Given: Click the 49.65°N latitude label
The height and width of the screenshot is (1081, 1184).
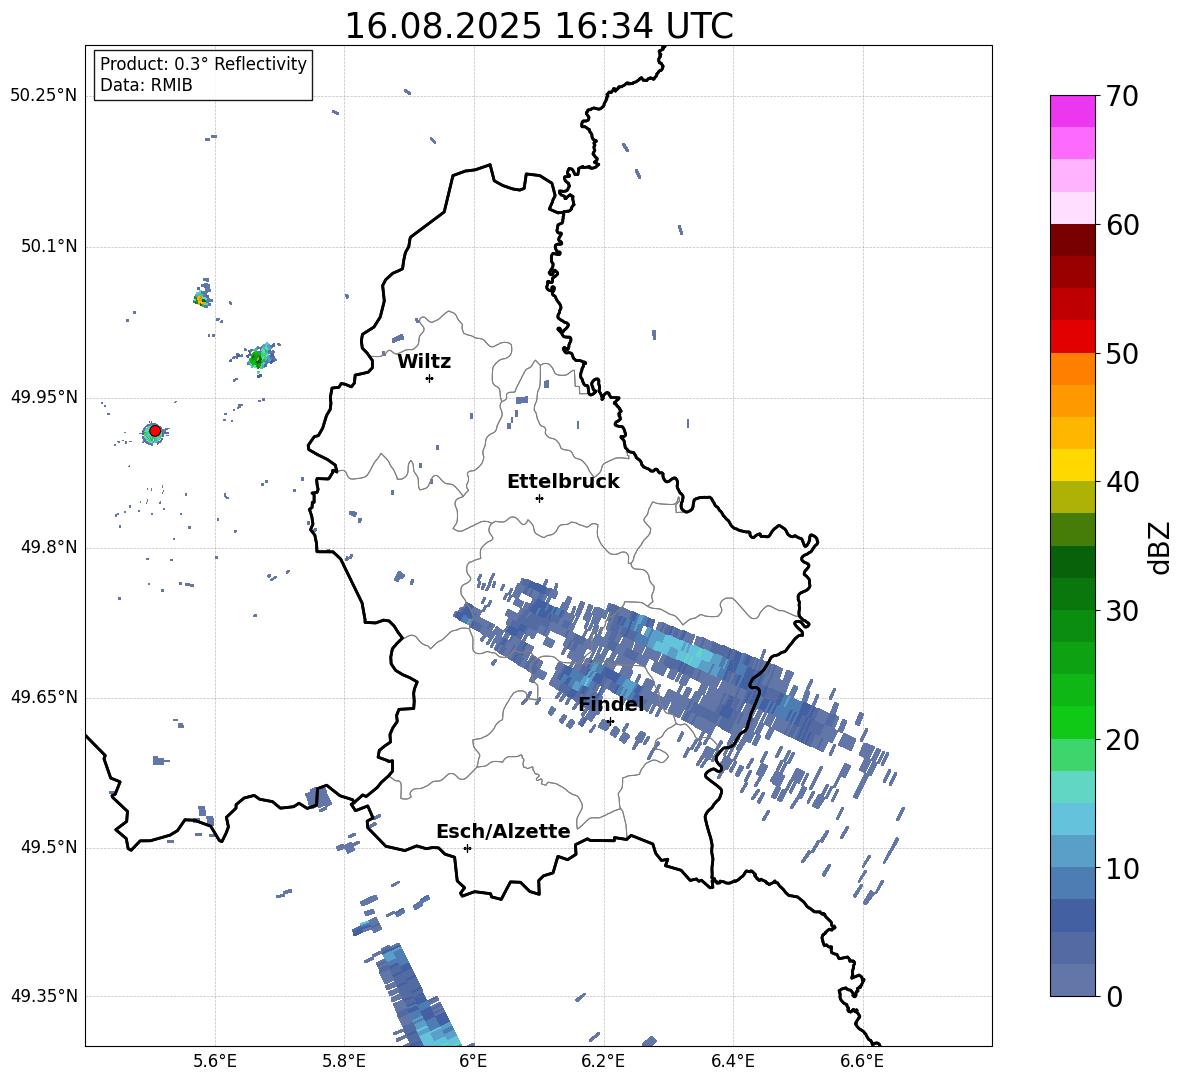Looking at the screenshot, I should point(43,696).
